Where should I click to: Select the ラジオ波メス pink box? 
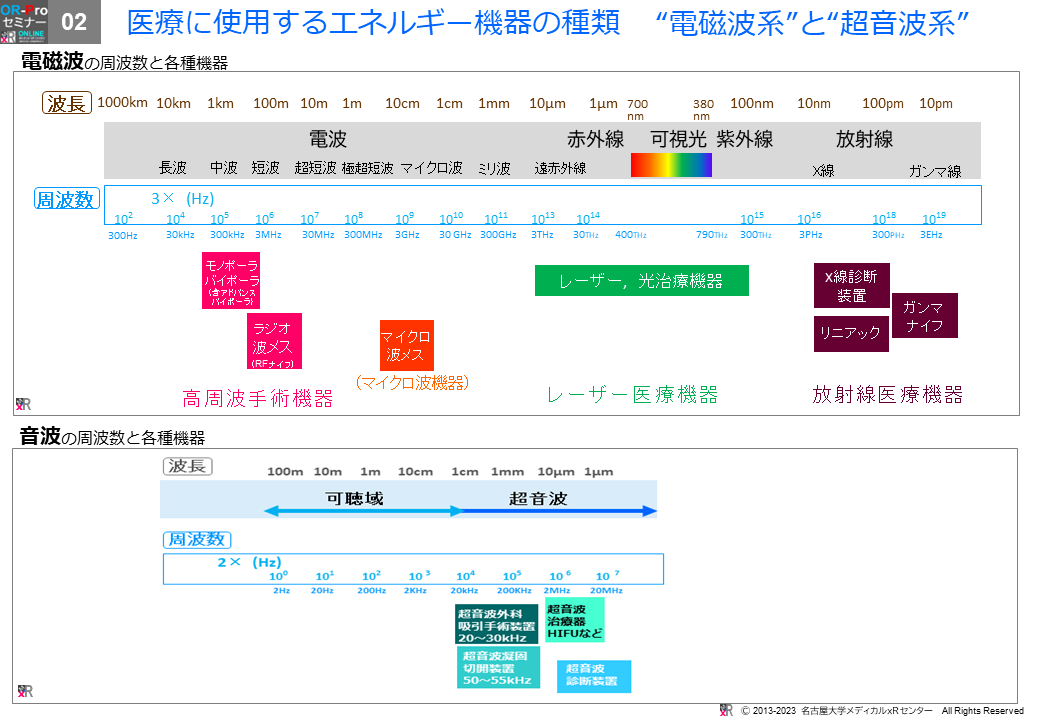pyautogui.click(x=274, y=341)
